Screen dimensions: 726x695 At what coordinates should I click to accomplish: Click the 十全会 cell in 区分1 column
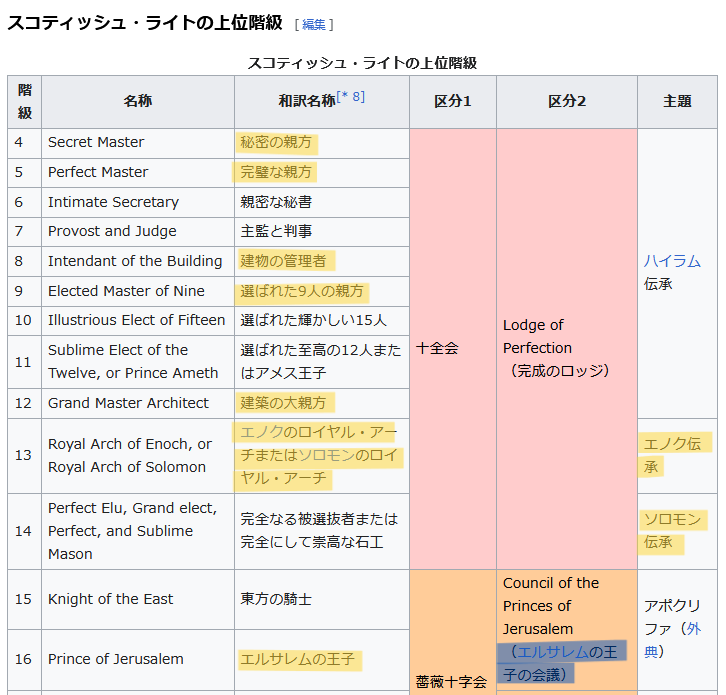click(437, 348)
